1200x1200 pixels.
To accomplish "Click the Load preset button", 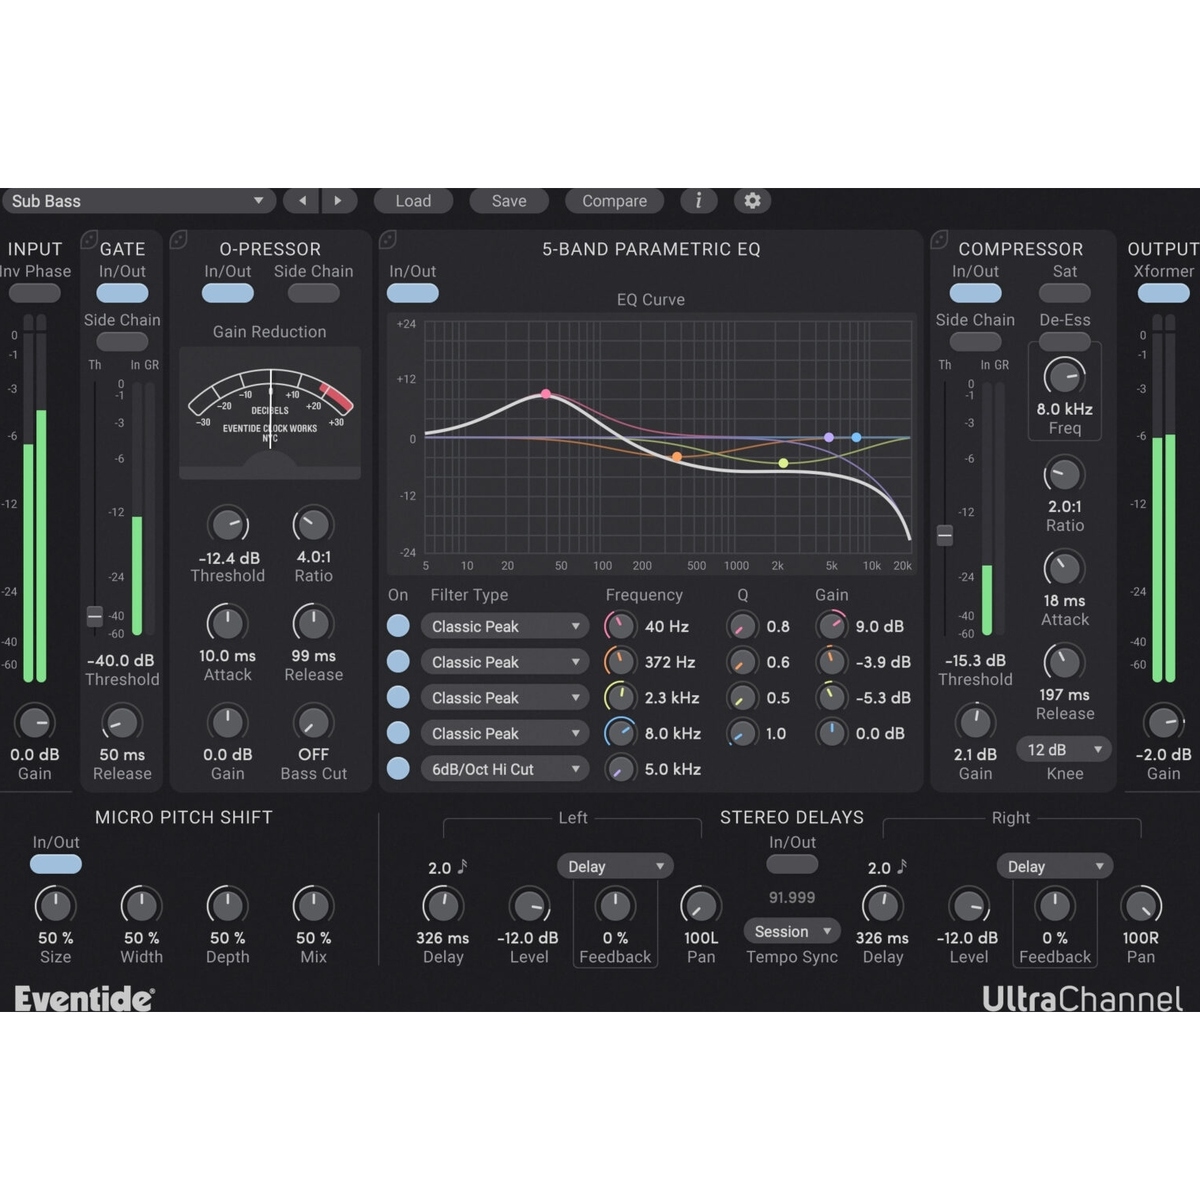I will (413, 201).
